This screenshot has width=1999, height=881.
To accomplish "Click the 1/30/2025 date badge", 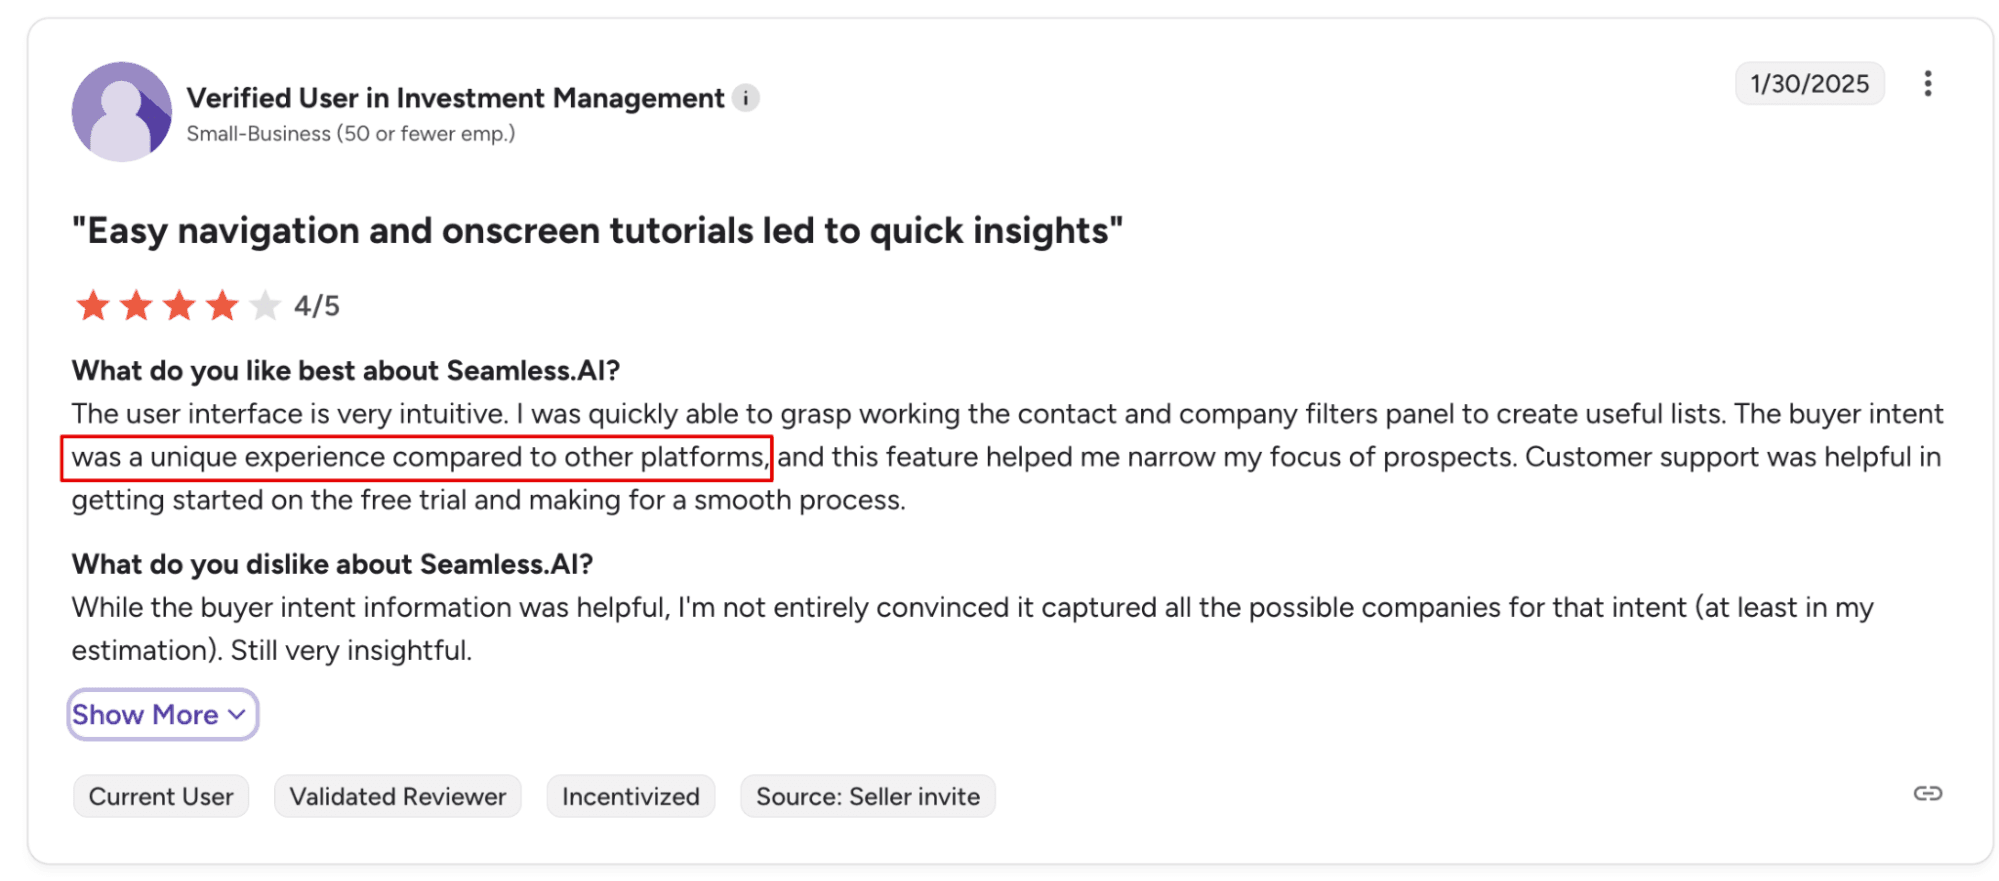I will coord(1809,84).
